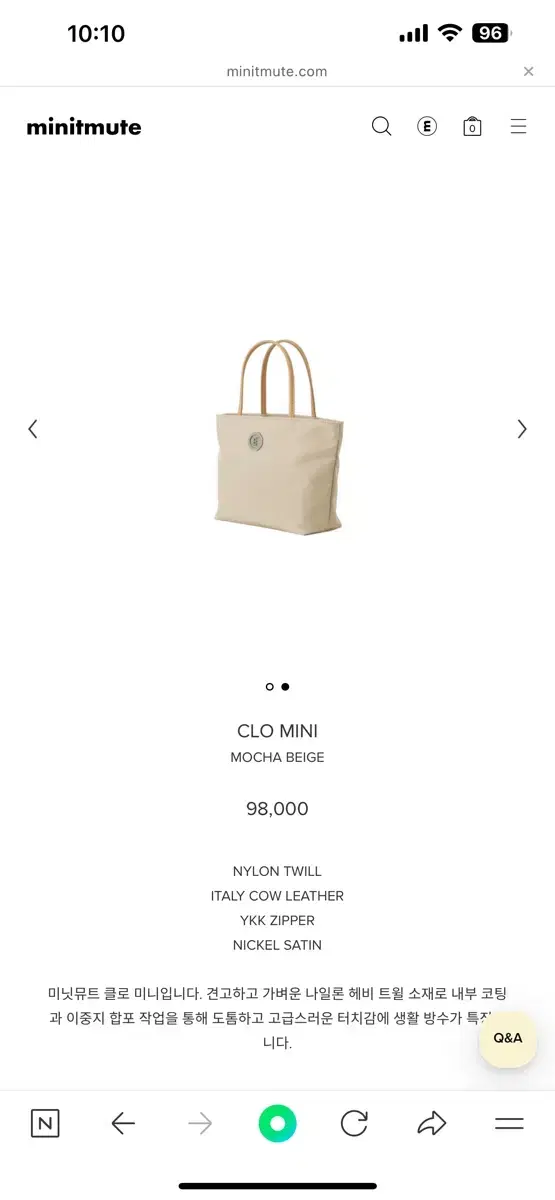The width and height of the screenshot is (555, 1200).
Task: Show previous product image with left chevron
Action: (32, 429)
